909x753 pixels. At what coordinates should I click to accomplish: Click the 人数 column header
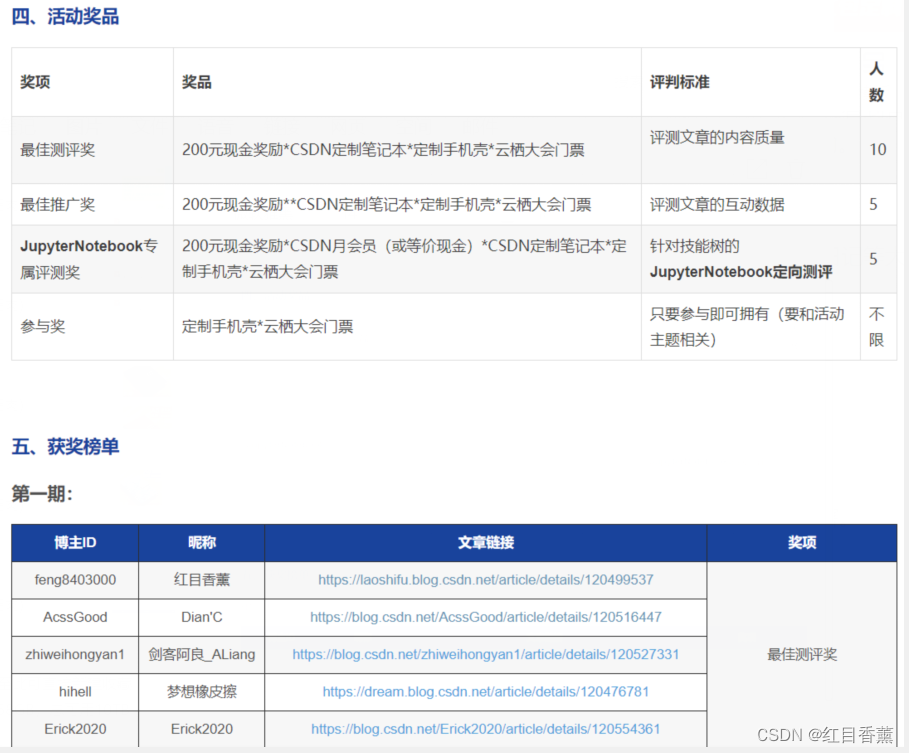click(877, 82)
